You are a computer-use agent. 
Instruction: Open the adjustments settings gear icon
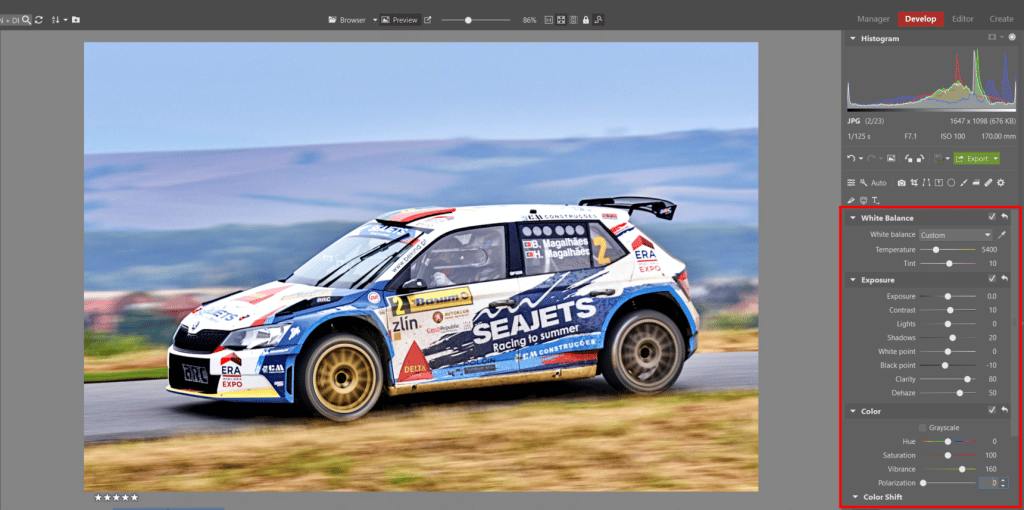[1000, 183]
